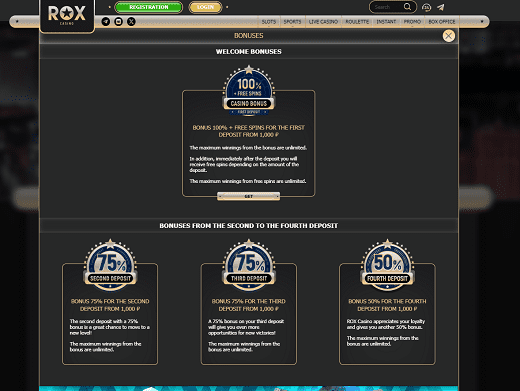This screenshot has height=391, width=520.
Task: Click the first deposit bonus title text
Action: (x=249, y=131)
